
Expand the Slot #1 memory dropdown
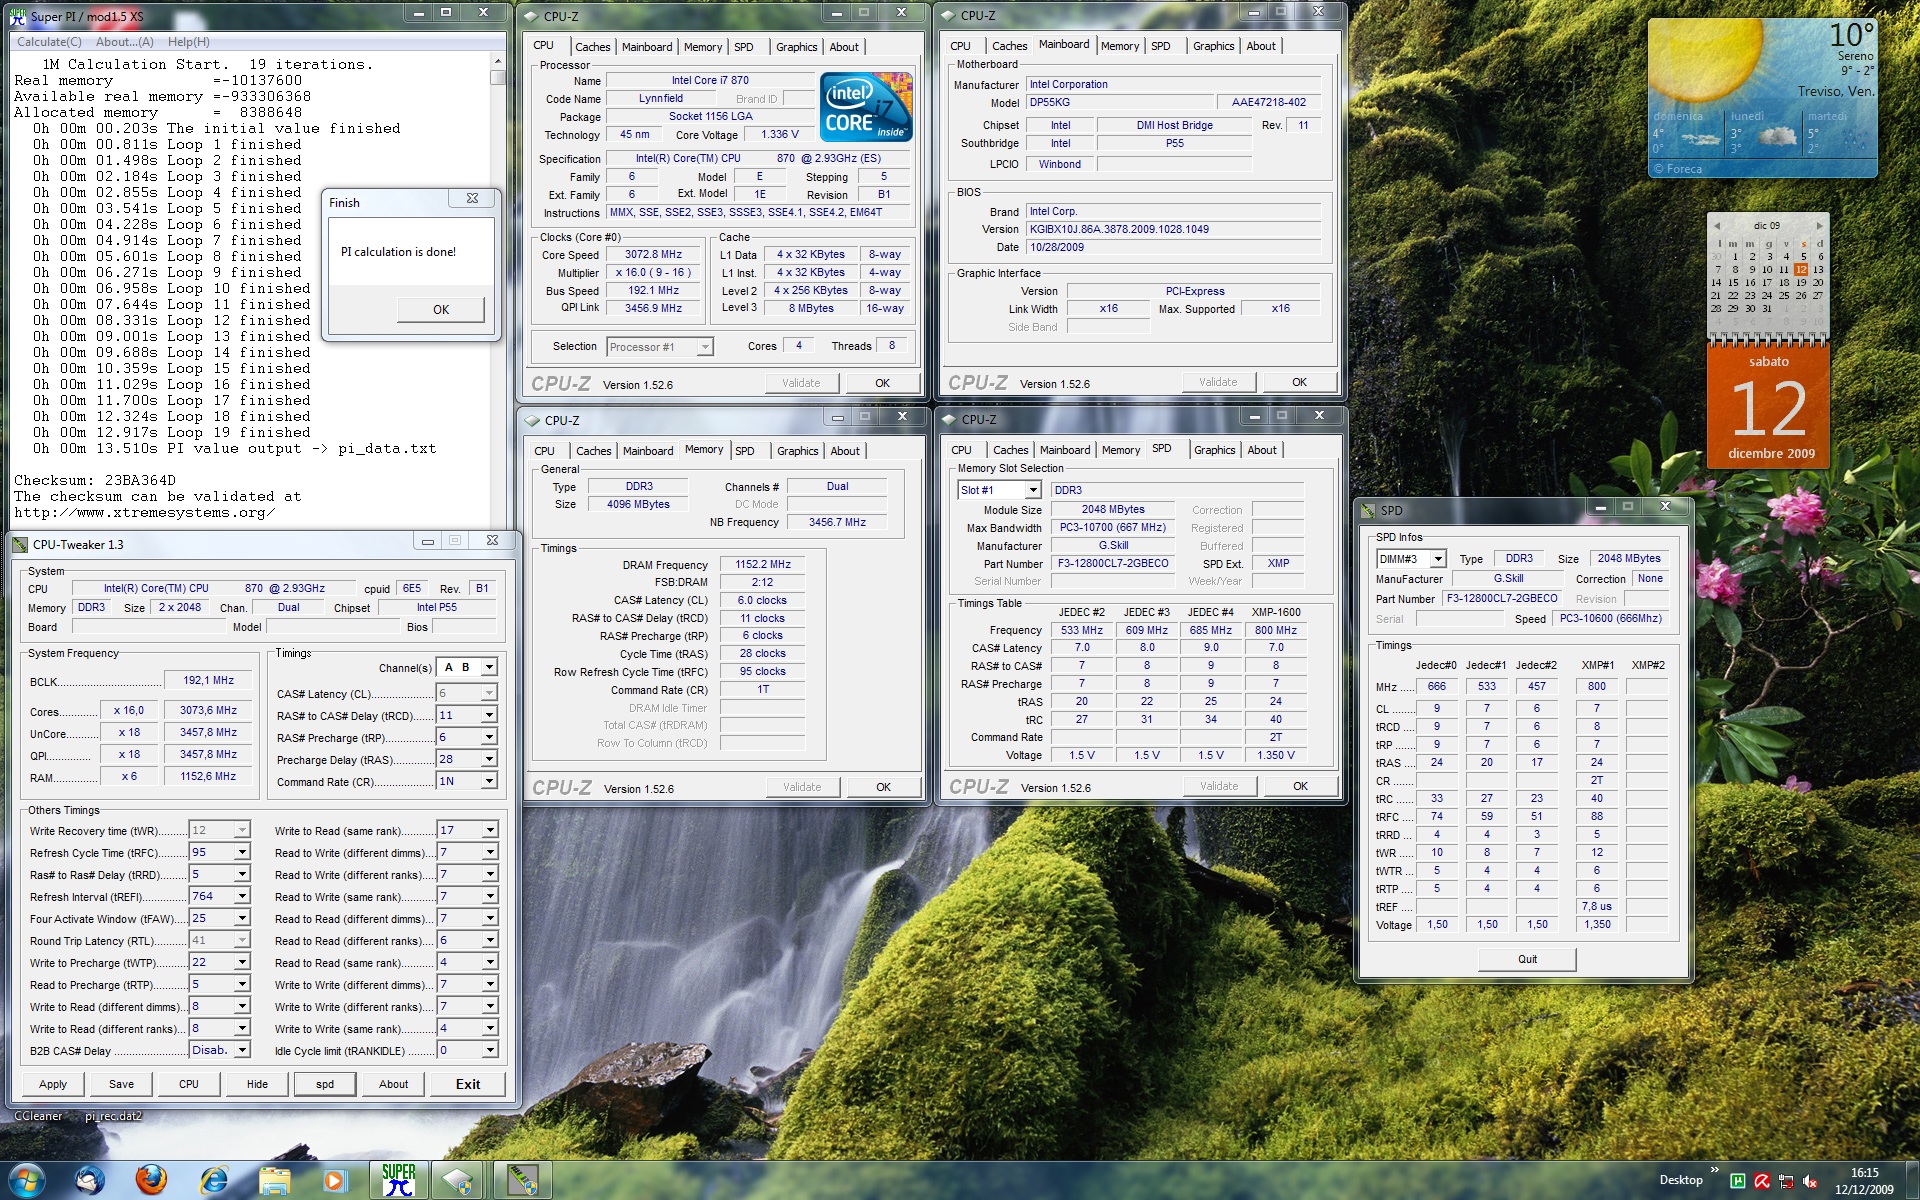[x=1032, y=490]
